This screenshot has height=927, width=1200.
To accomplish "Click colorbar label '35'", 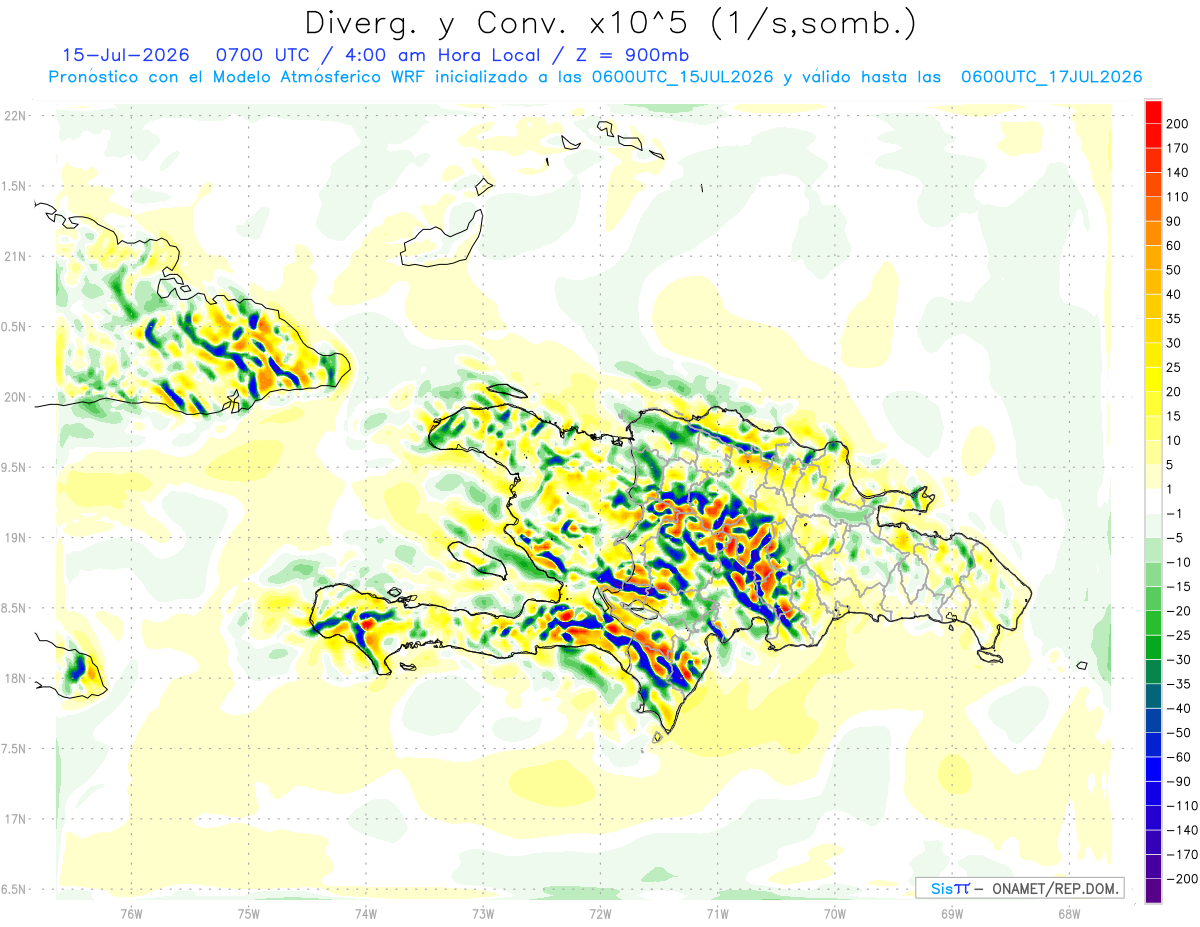I will [1175, 319].
